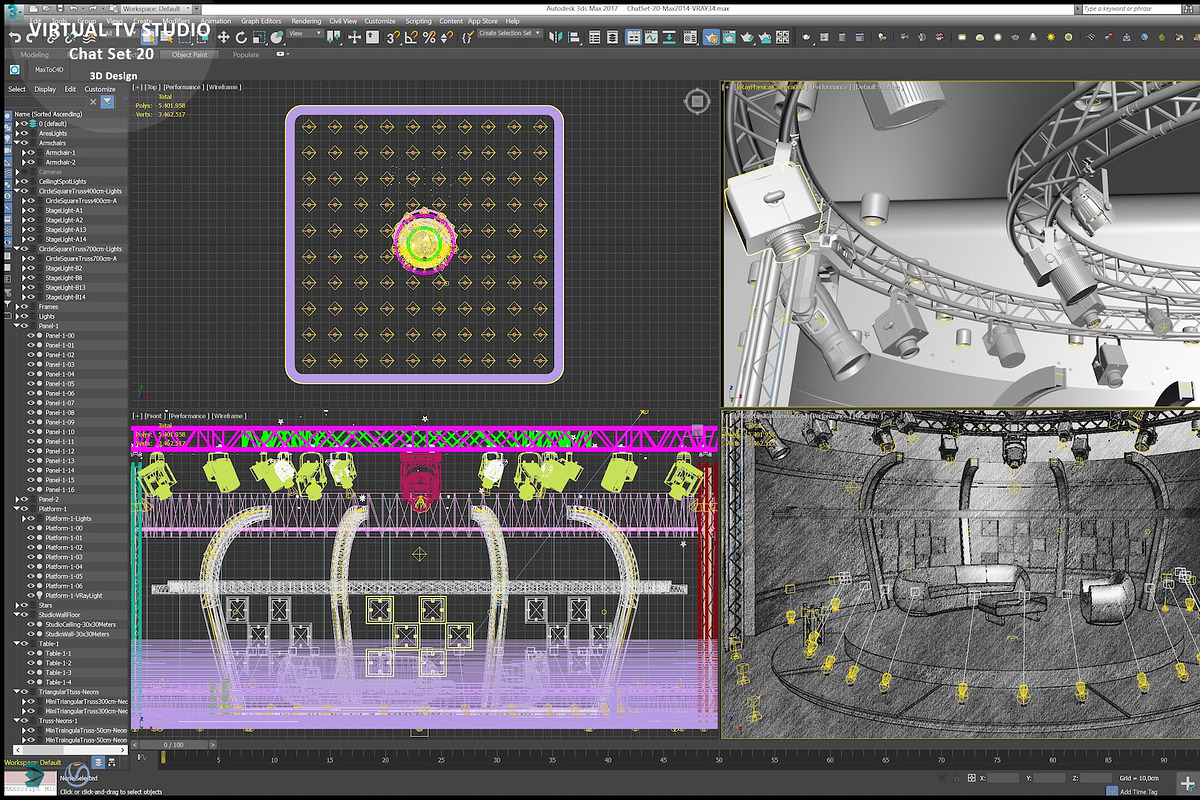Image resolution: width=1200 pixels, height=800 pixels.
Task: Choose the Select and Scale tool
Action: pos(259,37)
